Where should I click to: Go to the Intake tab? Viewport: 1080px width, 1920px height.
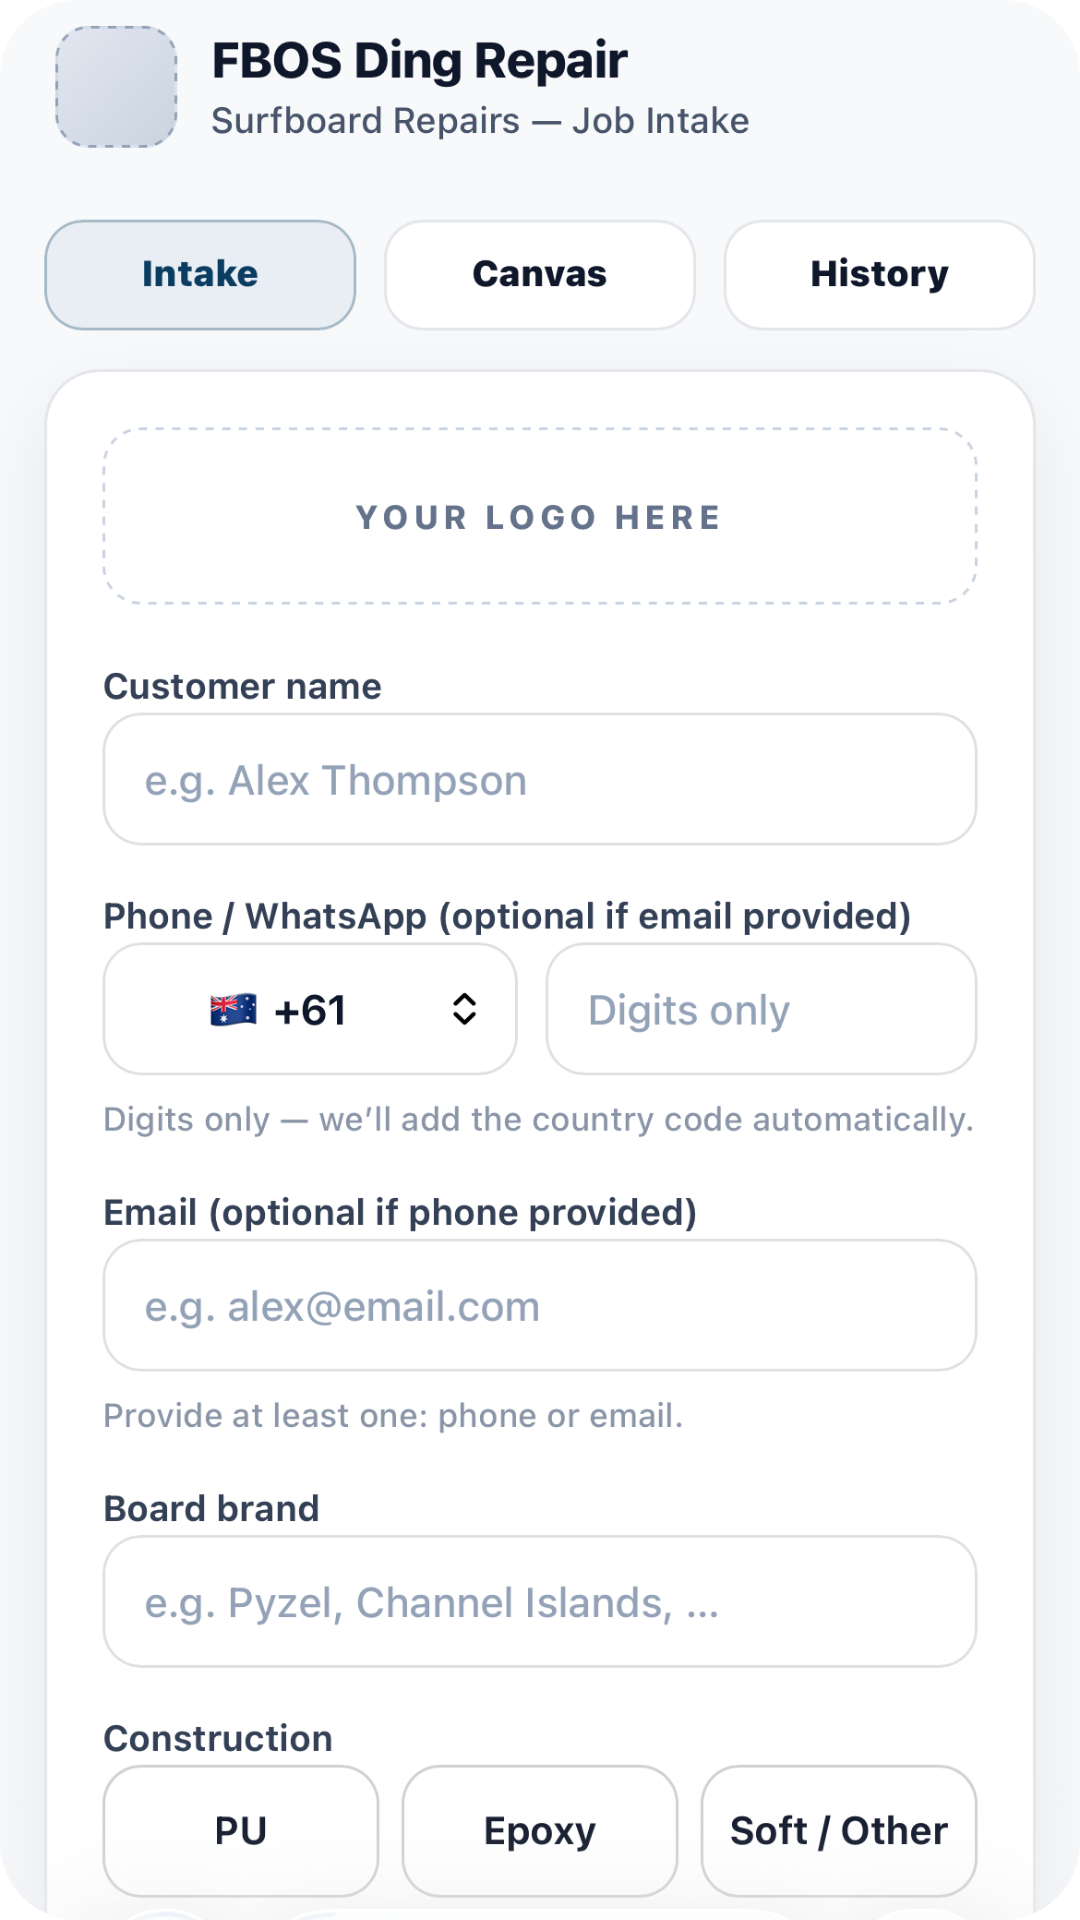200,274
